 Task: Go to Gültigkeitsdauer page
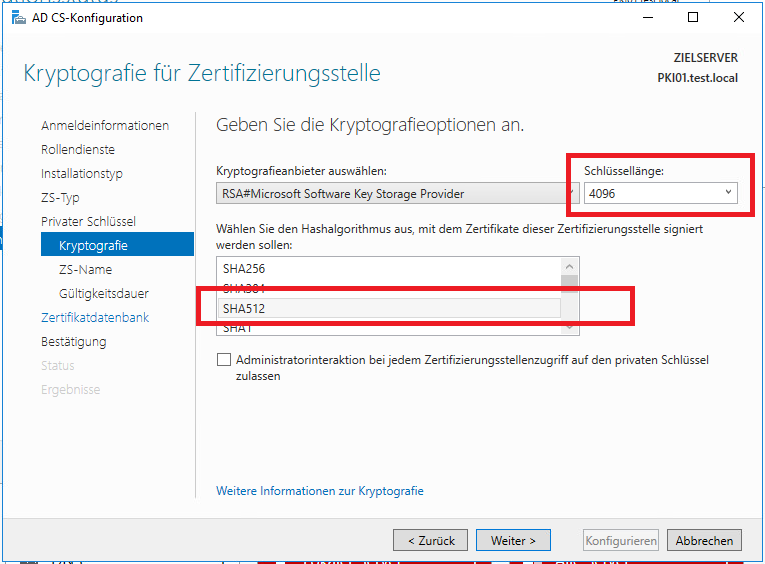[104, 293]
